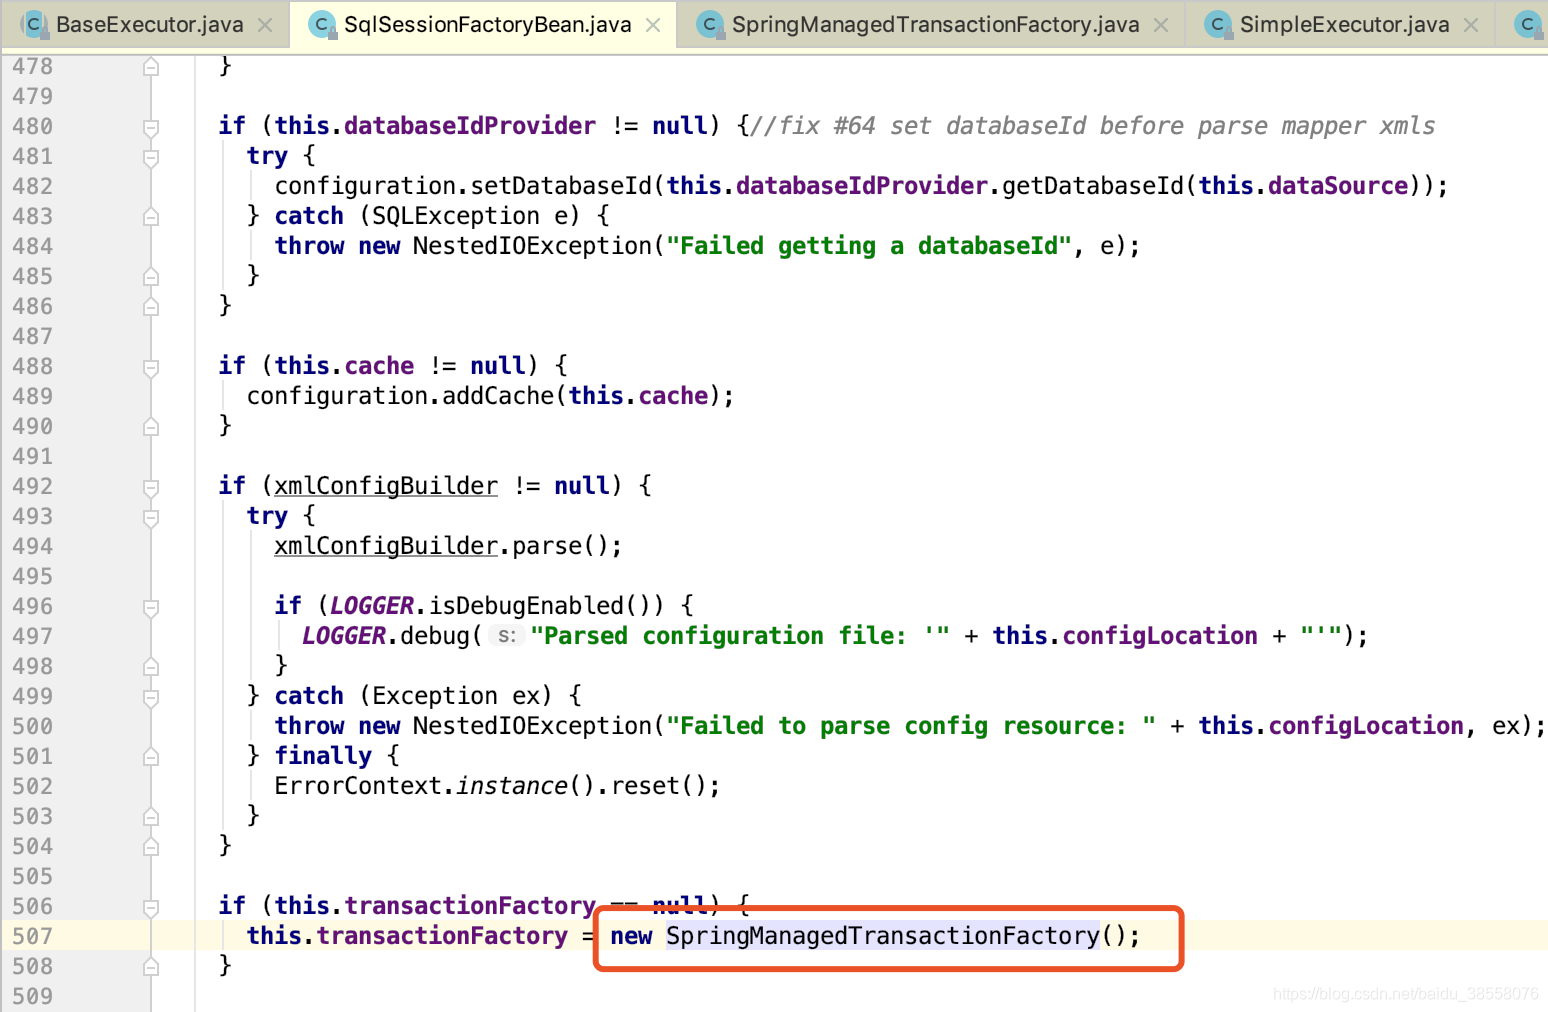Fold the catch Exception block at line 499
Image resolution: width=1548 pixels, height=1012 pixels.
click(151, 697)
